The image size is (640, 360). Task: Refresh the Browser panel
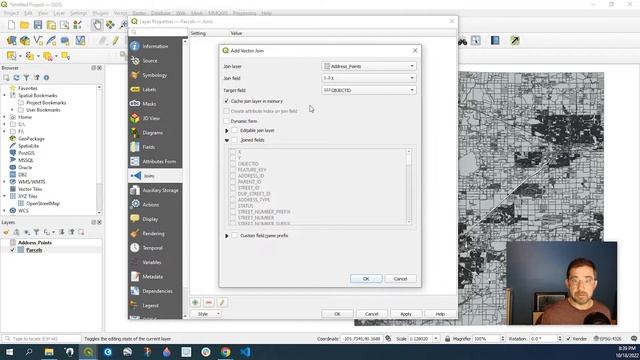click(x=16, y=78)
